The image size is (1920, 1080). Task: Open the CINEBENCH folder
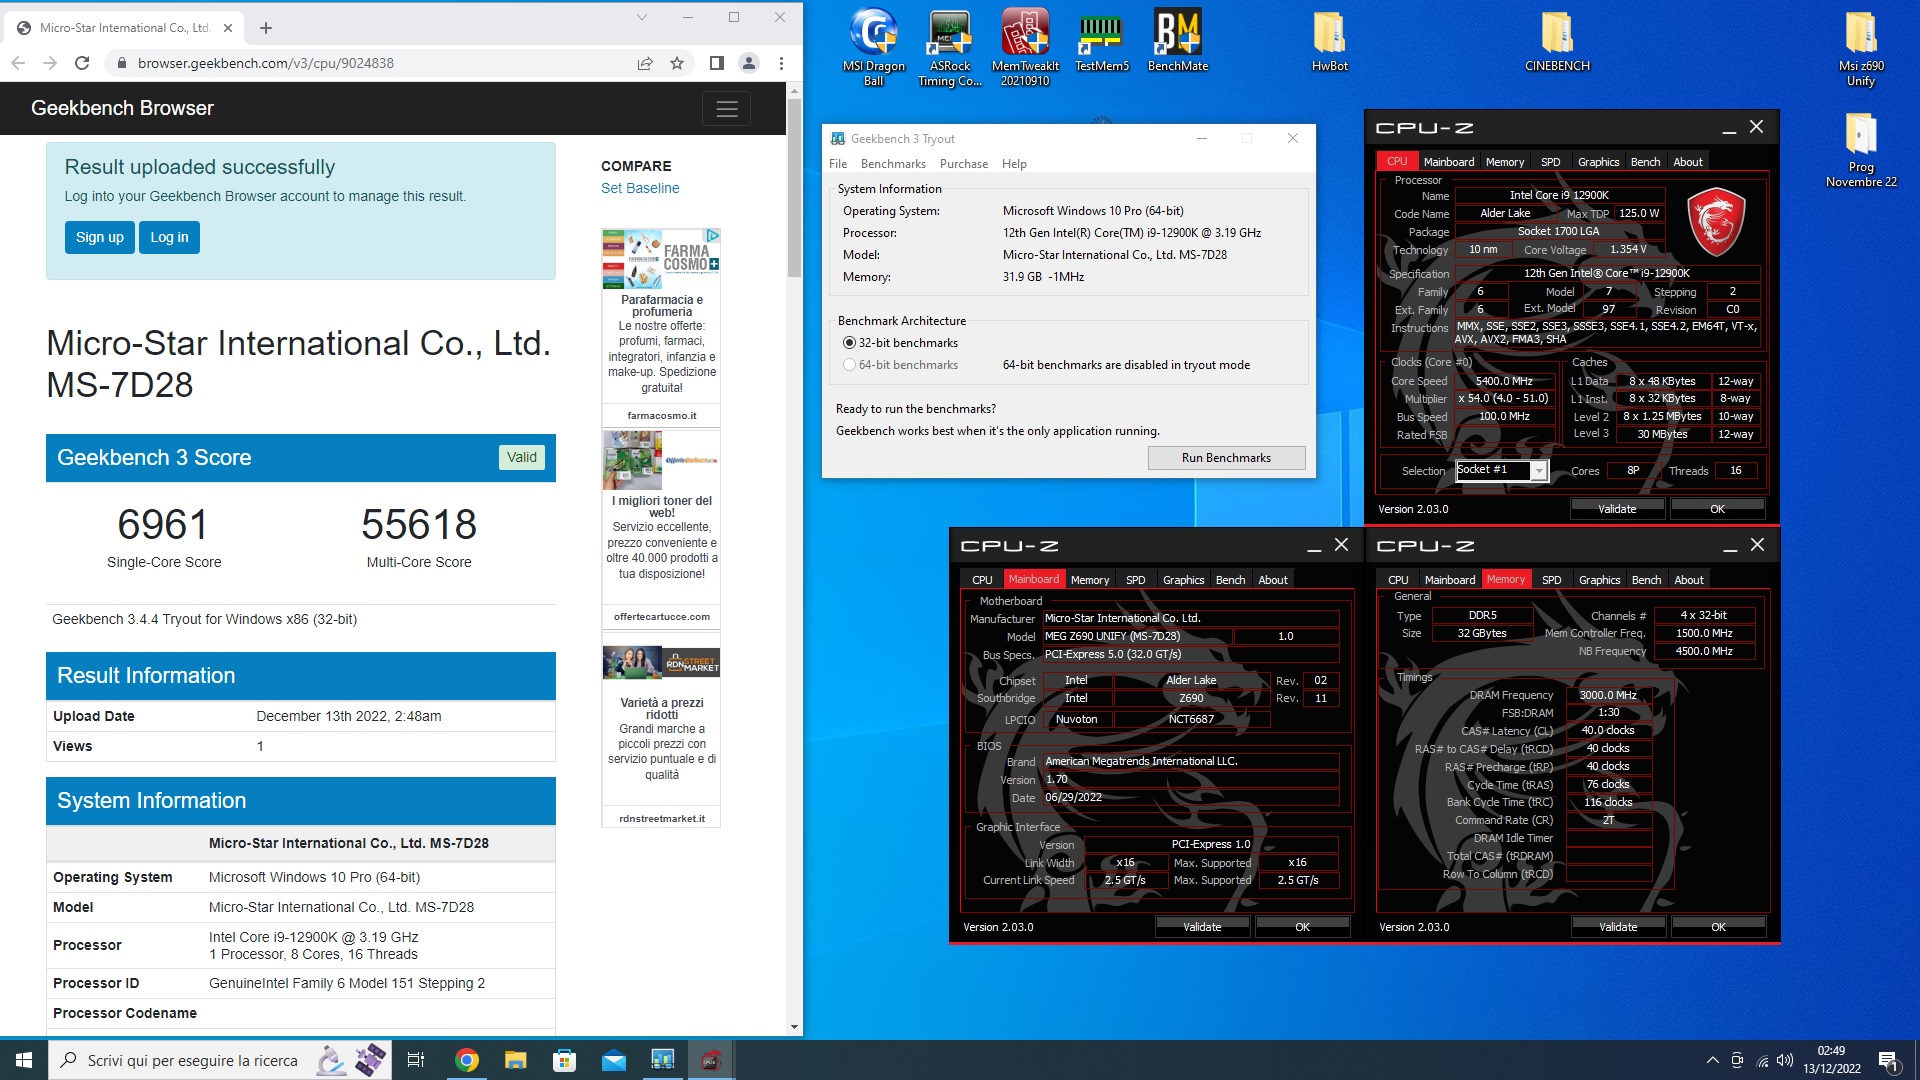(1557, 40)
